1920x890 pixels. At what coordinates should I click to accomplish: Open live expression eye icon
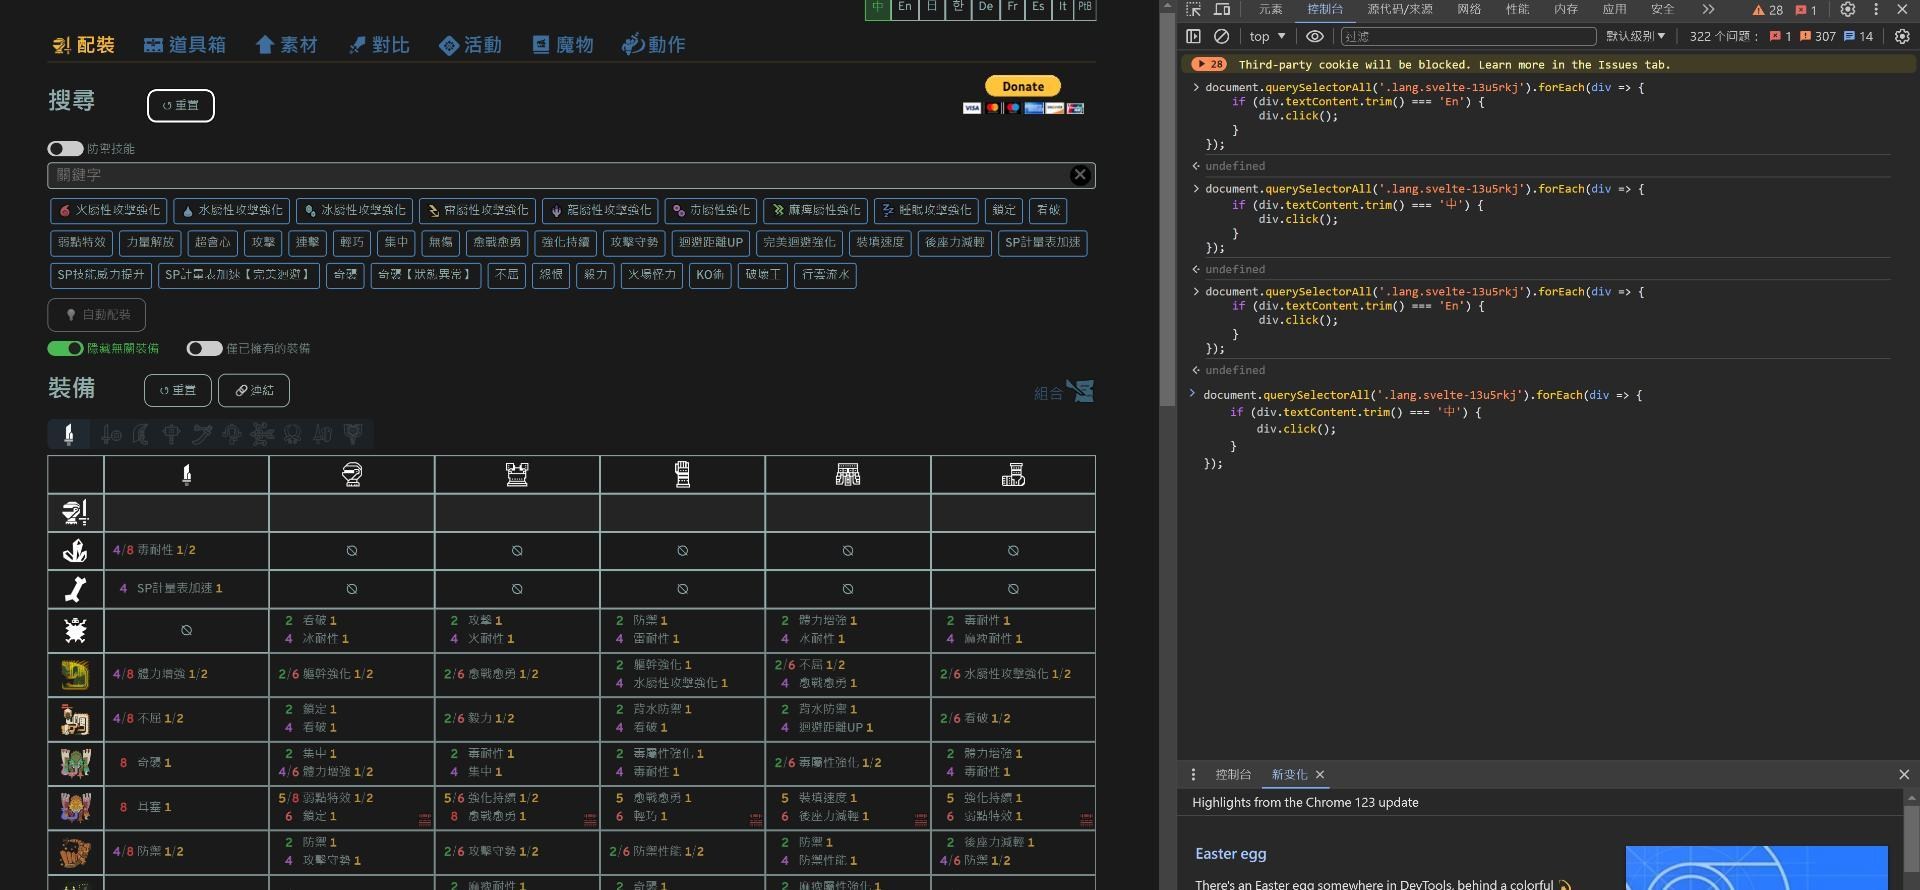tap(1314, 36)
